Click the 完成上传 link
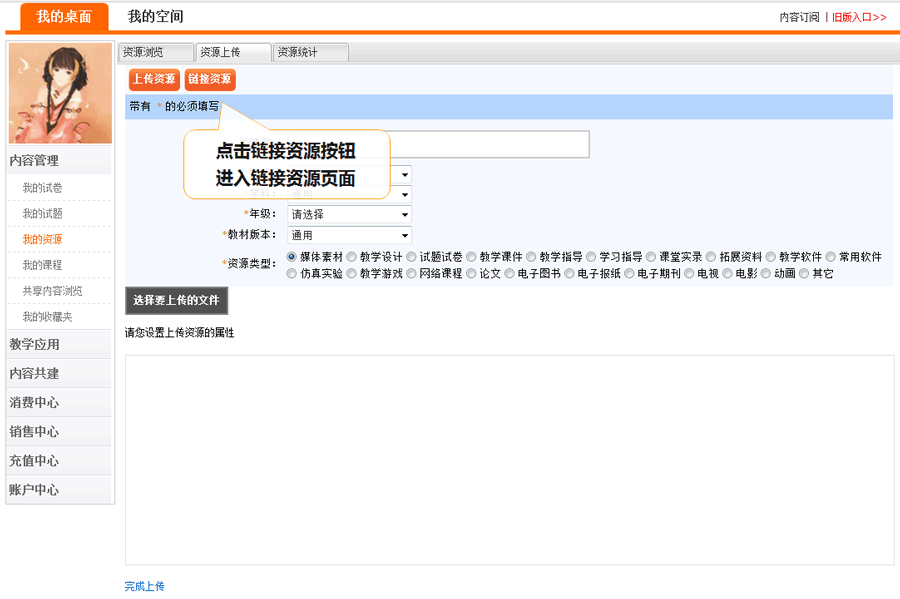 point(145,586)
